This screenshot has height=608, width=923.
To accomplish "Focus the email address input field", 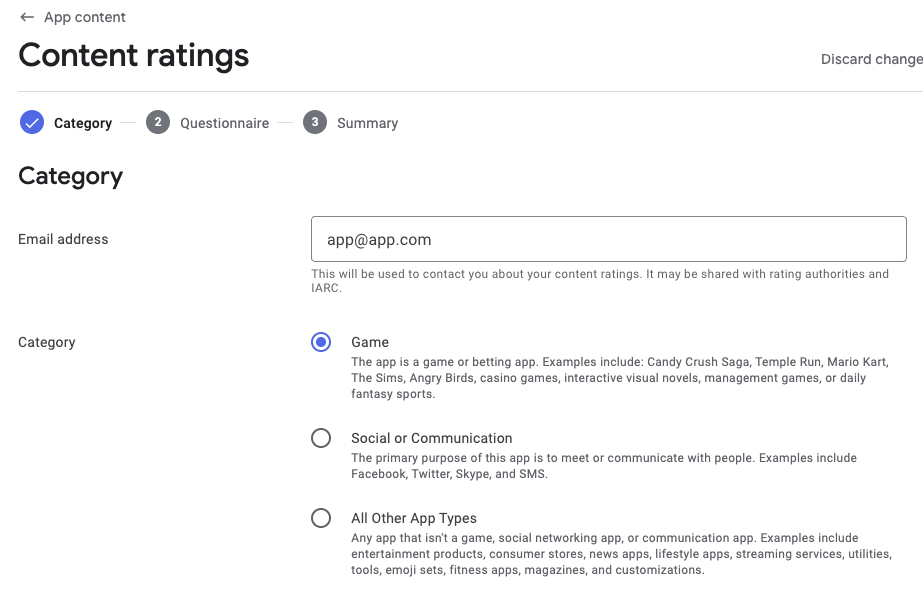I will click(608, 240).
